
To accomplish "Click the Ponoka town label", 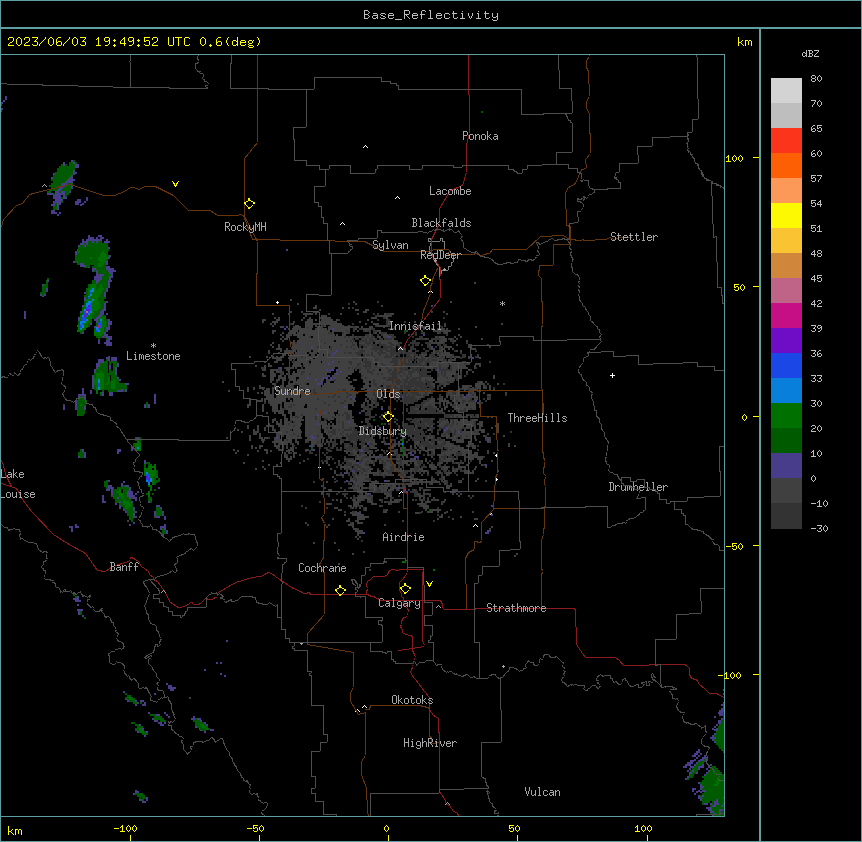I will click(x=480, y=136).
